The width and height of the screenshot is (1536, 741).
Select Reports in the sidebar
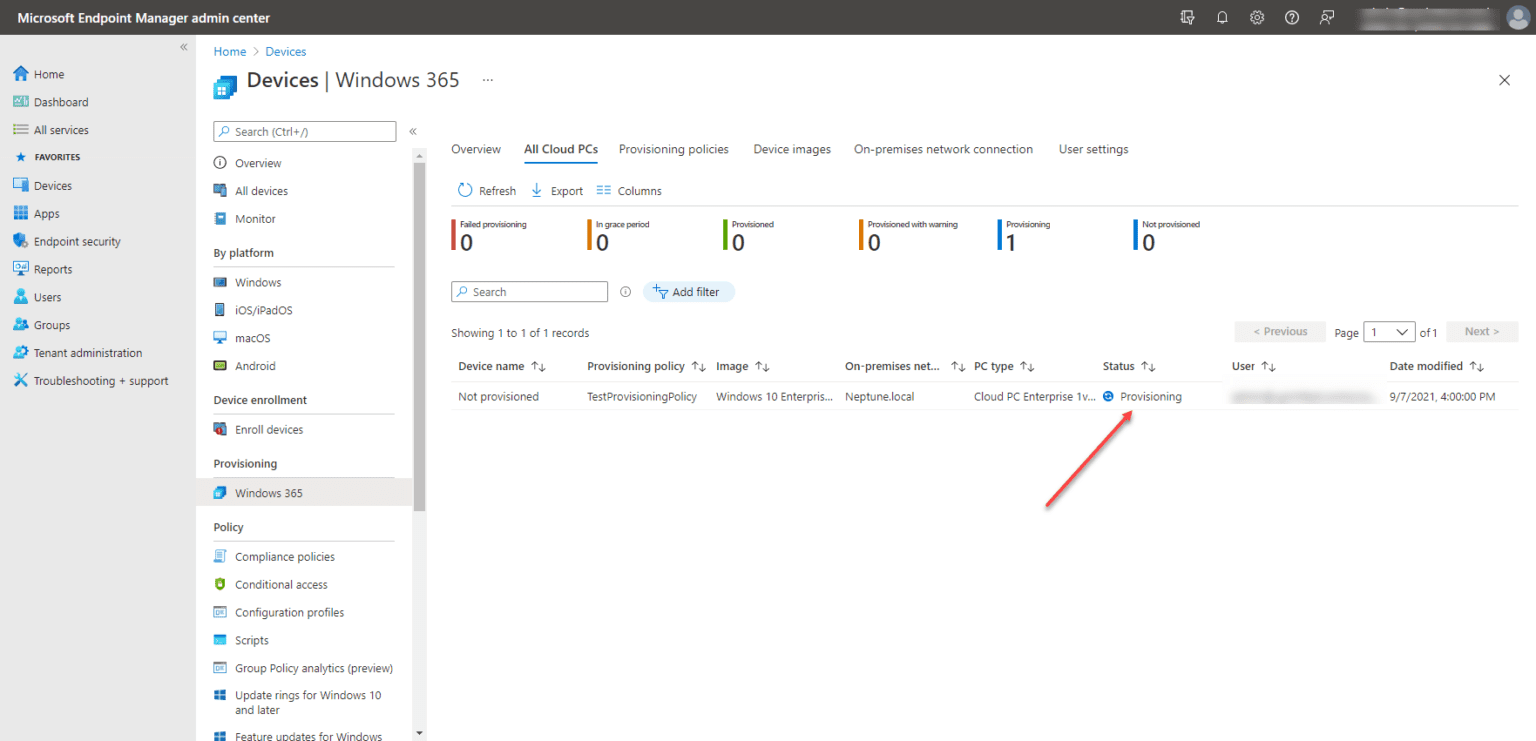53,269
